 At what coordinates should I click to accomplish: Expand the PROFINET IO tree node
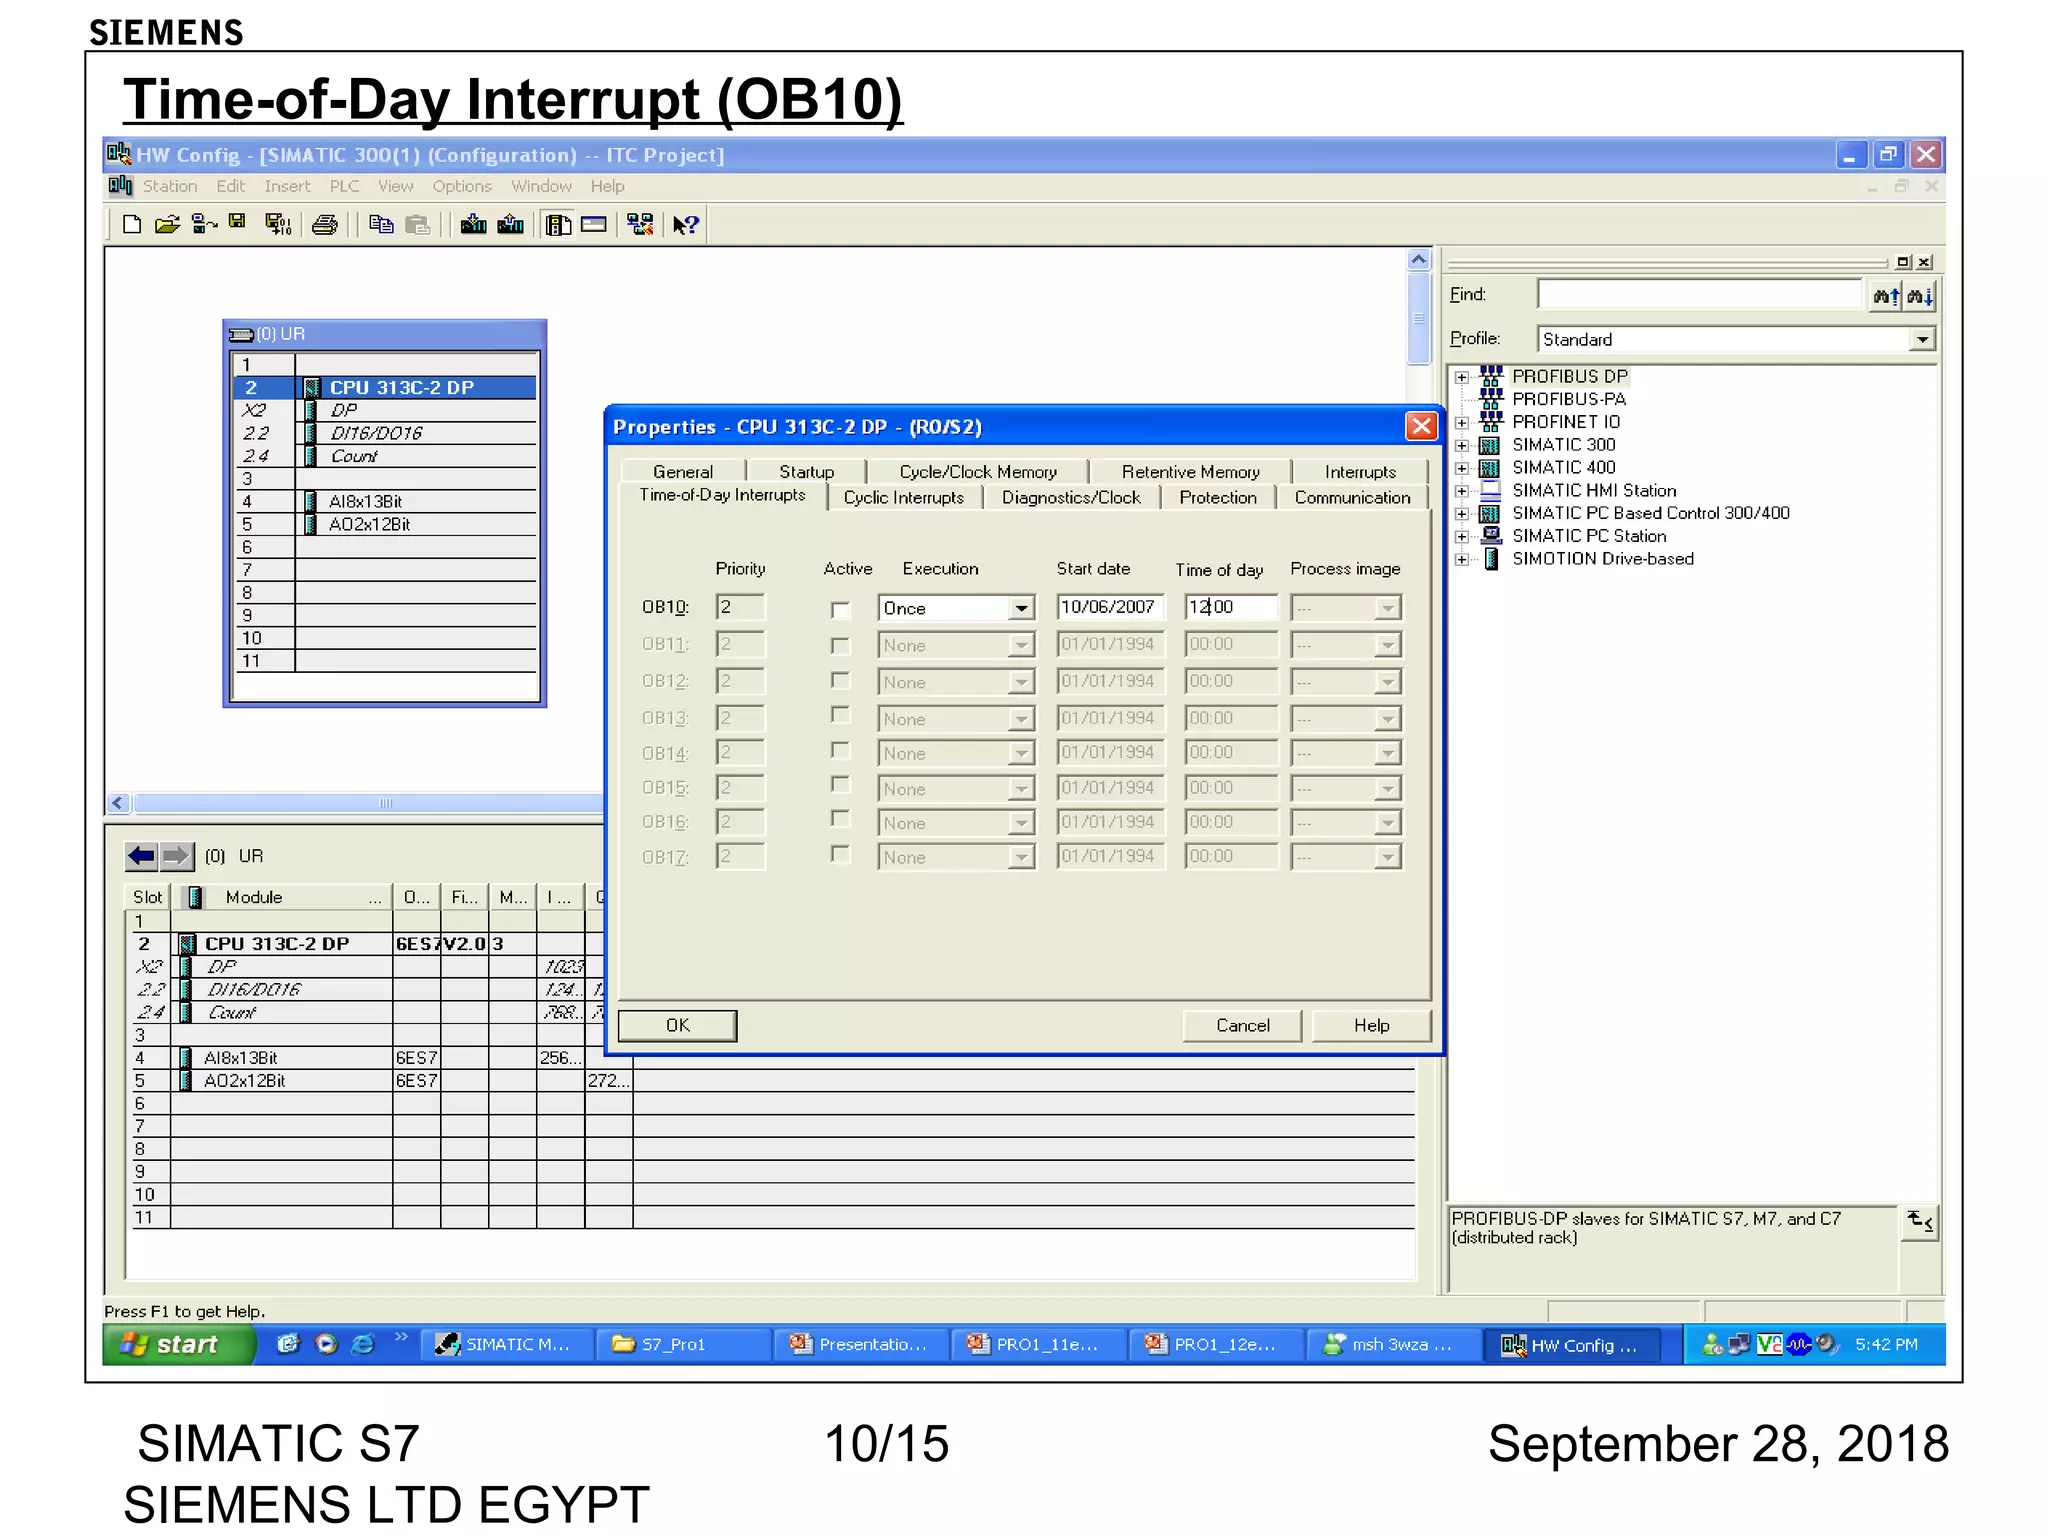[x=1462, y=423]
